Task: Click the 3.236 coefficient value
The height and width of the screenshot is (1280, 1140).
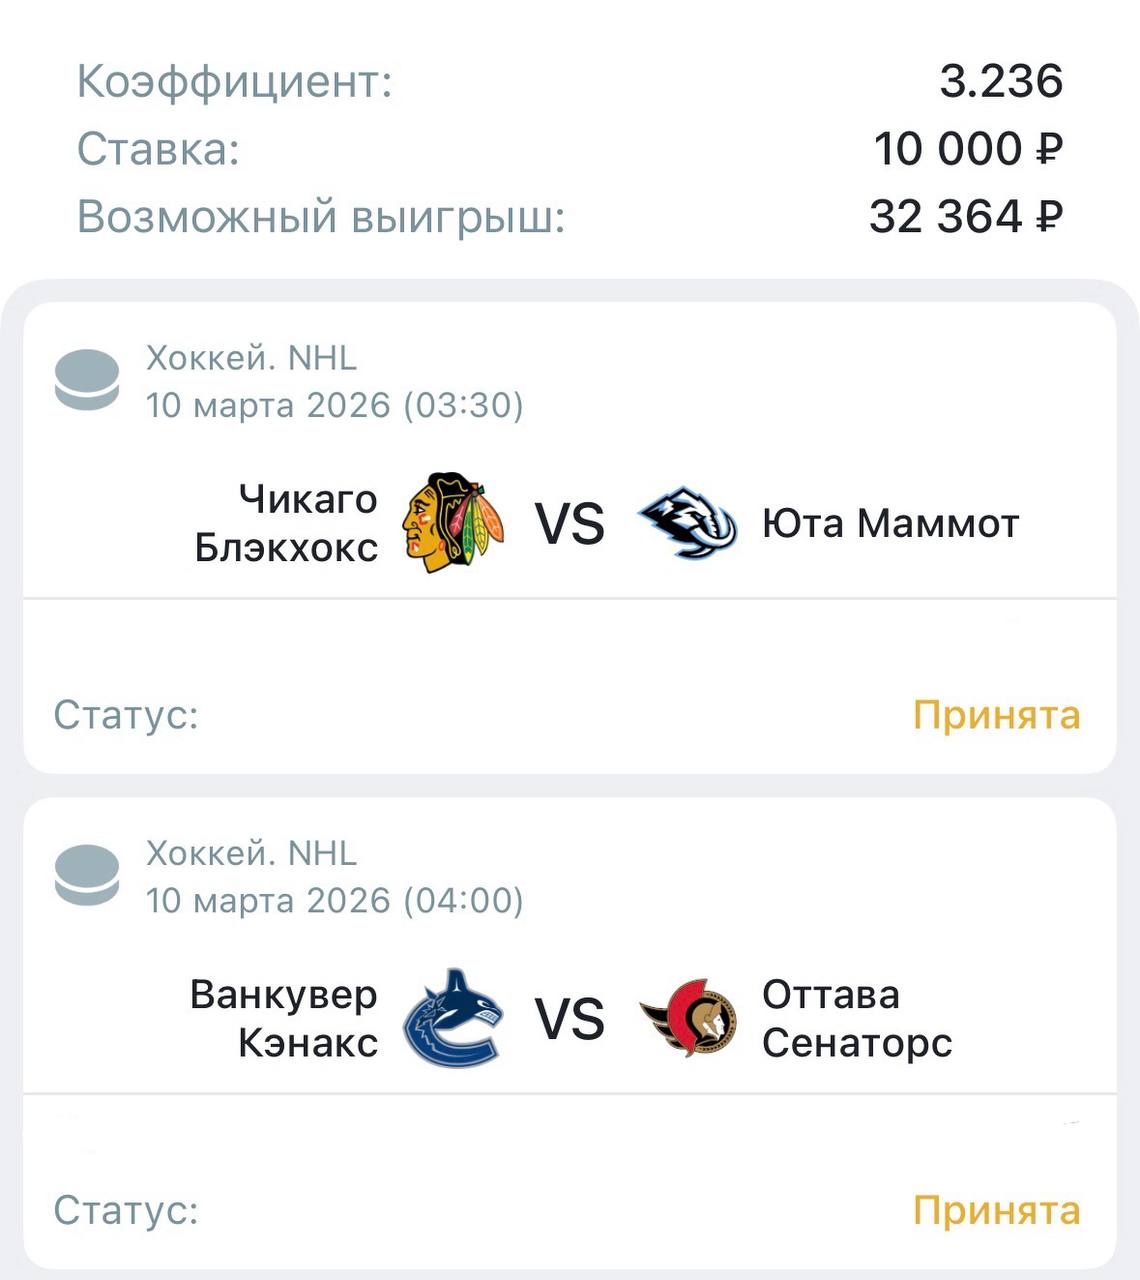Action: 1000,81
